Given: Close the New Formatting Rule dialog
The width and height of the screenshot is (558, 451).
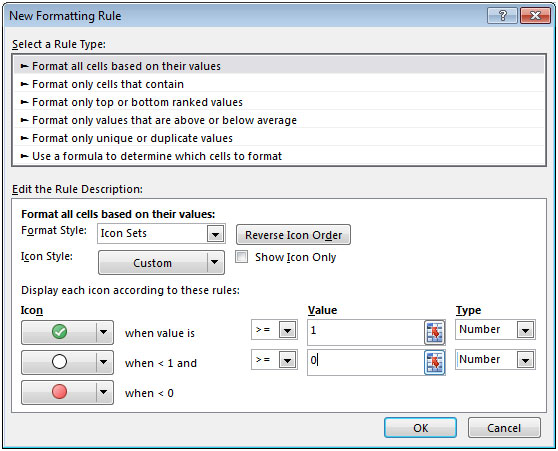Looking at the screenshot, I should coord(535,16).
